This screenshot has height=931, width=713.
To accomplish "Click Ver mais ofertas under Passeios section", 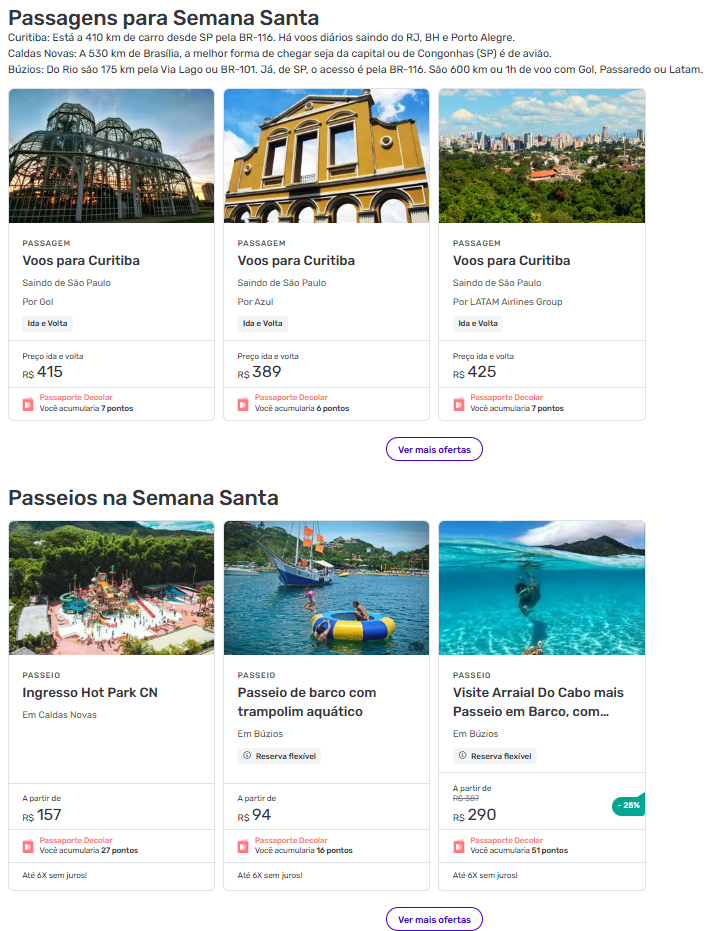I will (434, 919).
